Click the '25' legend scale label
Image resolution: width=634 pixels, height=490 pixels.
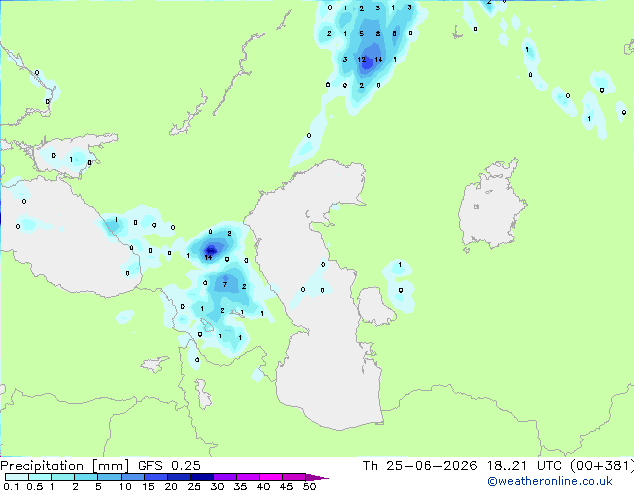(x=194, y=486)
